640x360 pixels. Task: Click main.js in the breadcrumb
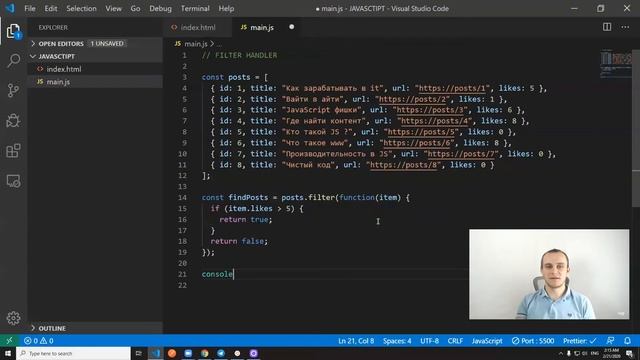pyautogui.click(x=196, y=44)
